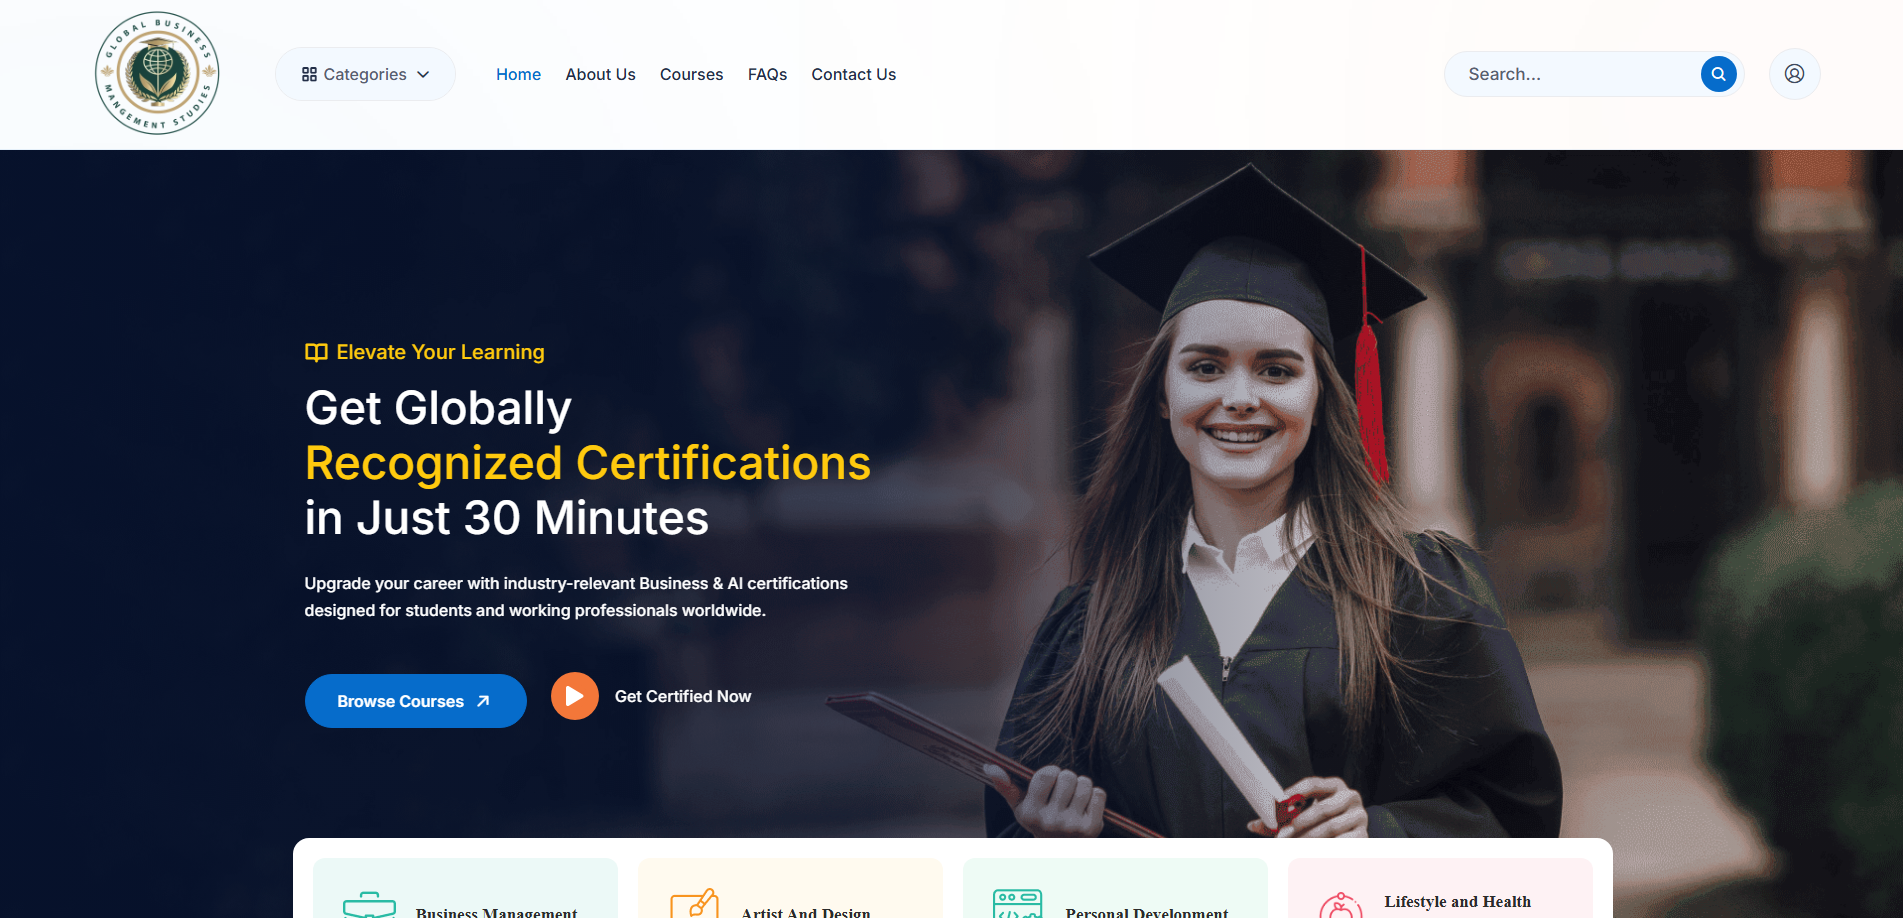Select Courses in the navigation bar
The width and height of the screenshot is (1903, 918).
pos(691,74)
